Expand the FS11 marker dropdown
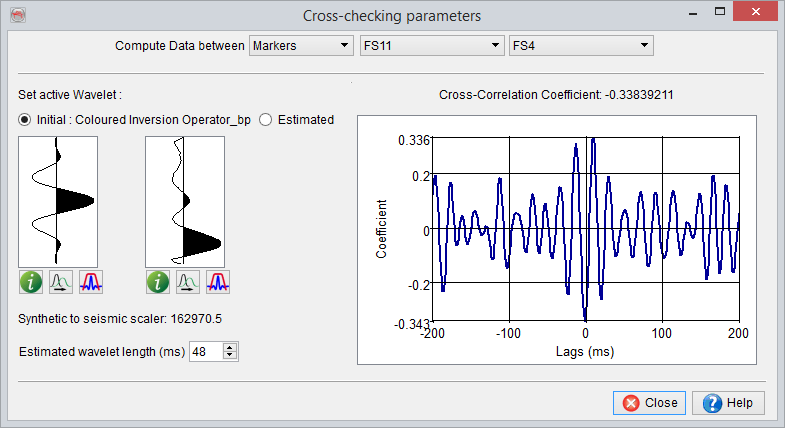785x428 pixels. [430, 46]
